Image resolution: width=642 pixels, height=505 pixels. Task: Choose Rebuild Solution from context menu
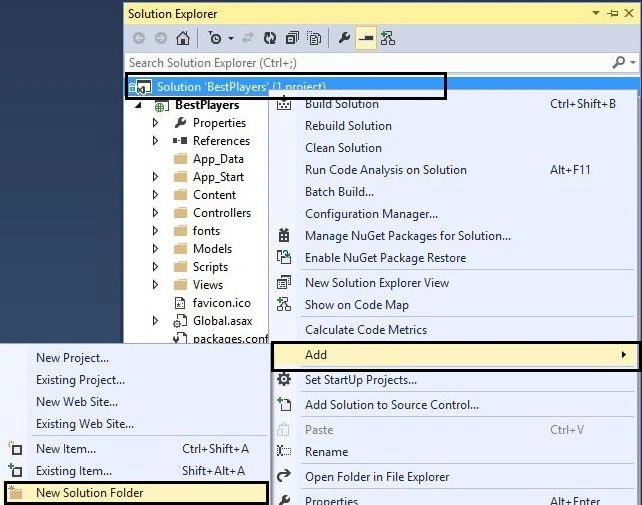[x=348, y=126]
